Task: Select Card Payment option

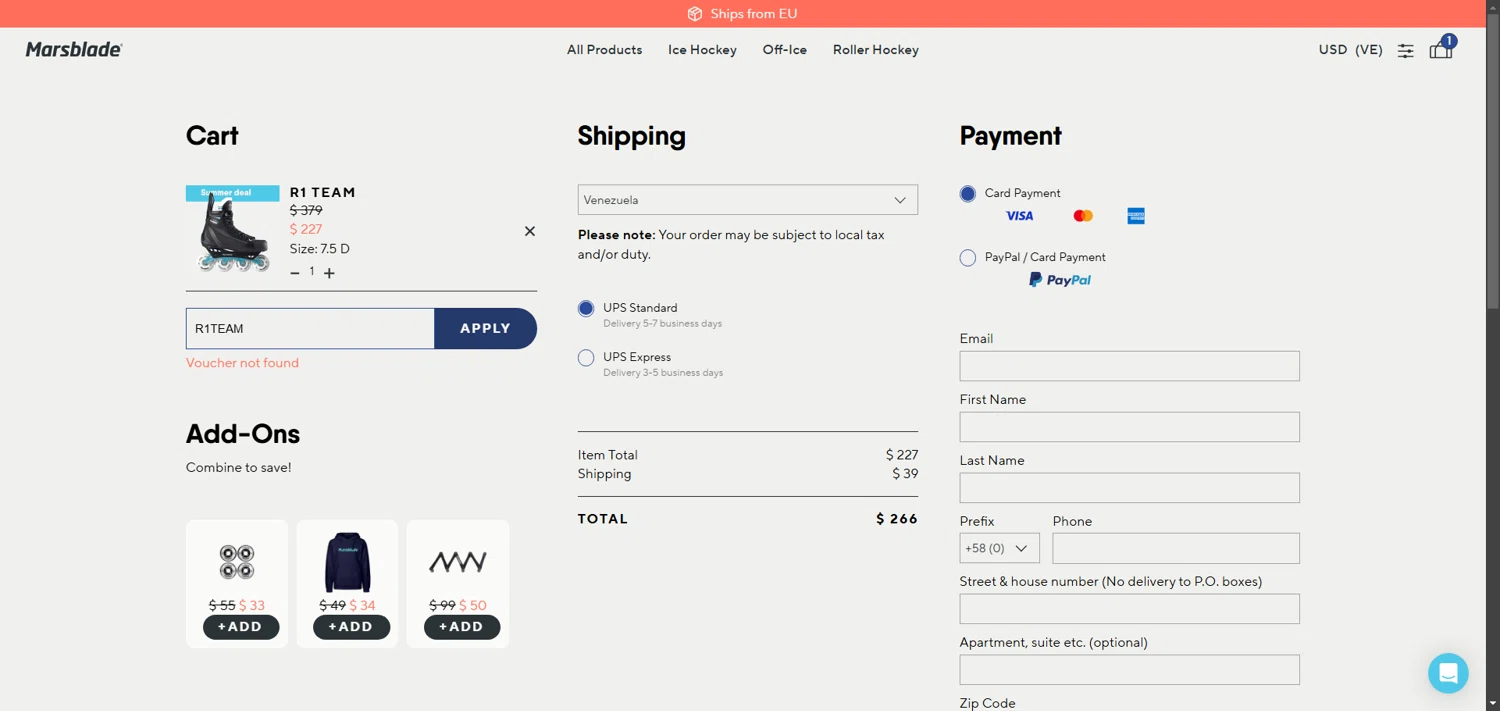Action: [968, 194]
